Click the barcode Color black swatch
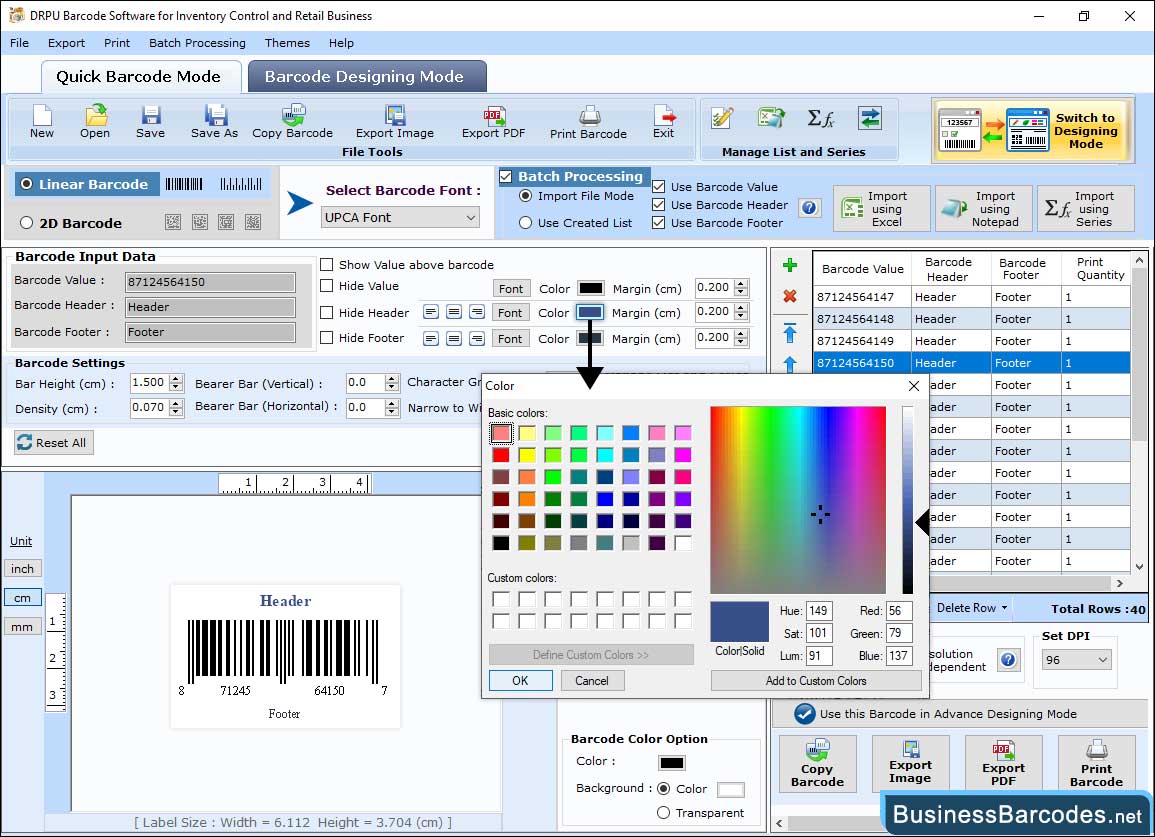This screenshot has height=837, width=1155. pyautogui.click(x=672, y=763)
